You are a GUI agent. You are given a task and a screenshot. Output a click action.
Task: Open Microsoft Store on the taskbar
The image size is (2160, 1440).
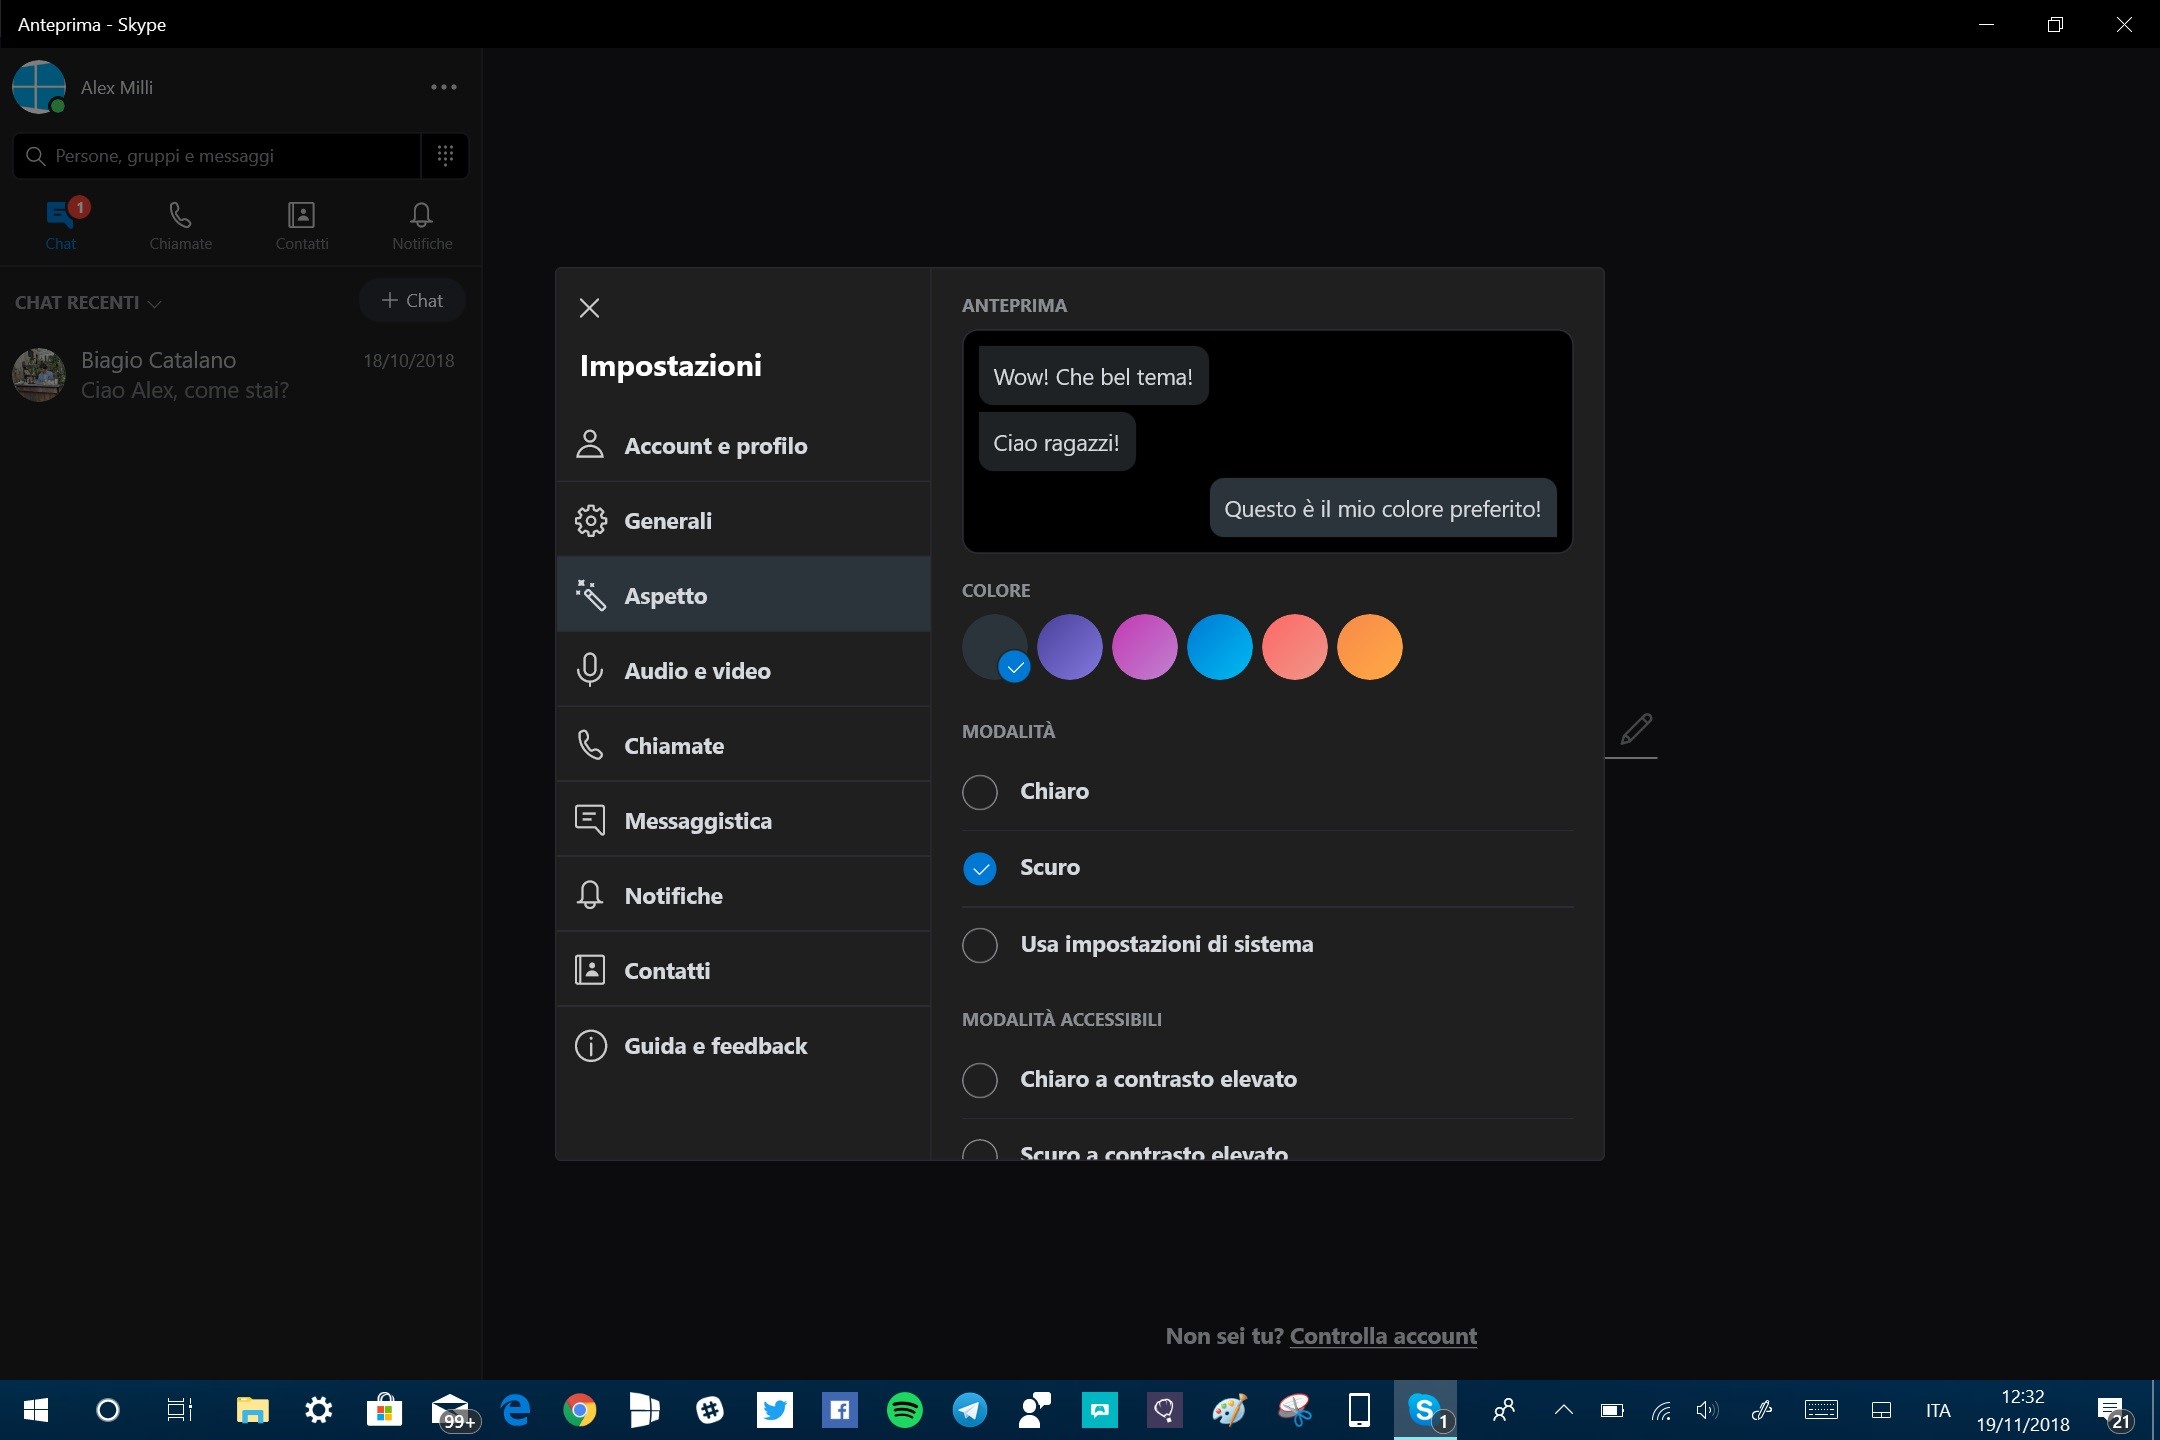(x=384, y=1410)
